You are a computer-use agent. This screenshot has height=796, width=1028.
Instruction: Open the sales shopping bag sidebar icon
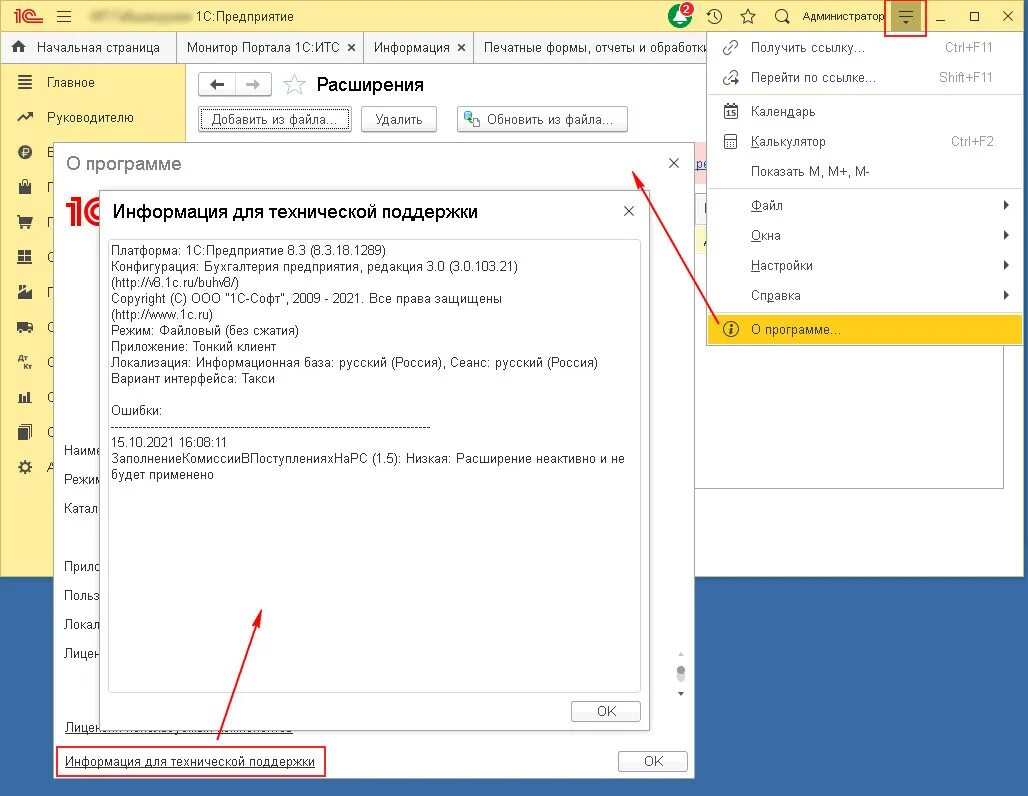coord(25,187)
